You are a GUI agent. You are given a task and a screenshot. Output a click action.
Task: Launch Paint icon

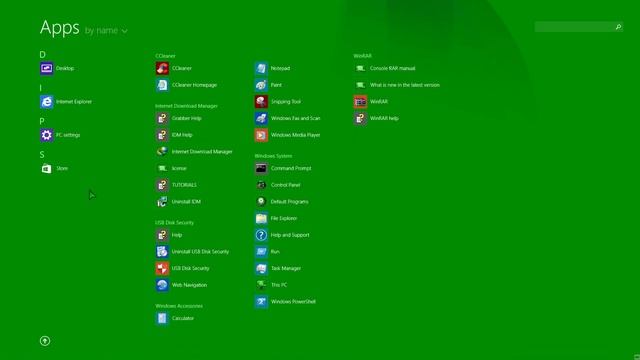click(x=261, y=85)
